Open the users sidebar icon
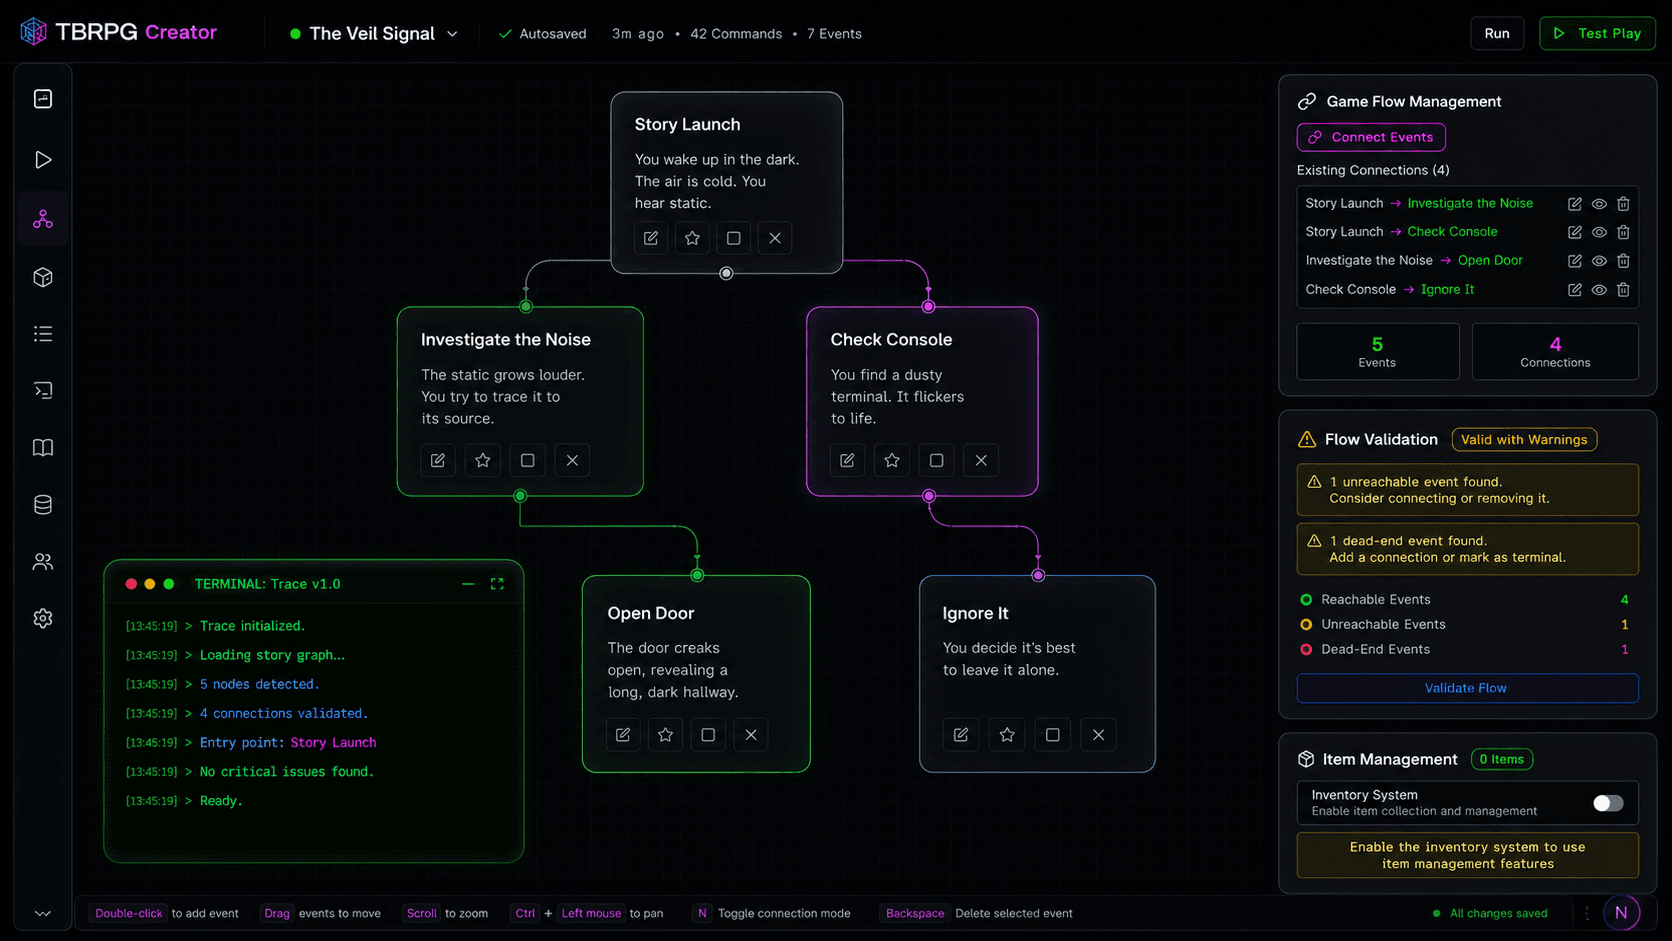The height and width of the screenshot is (941, 1672). [x=43, y=562]
